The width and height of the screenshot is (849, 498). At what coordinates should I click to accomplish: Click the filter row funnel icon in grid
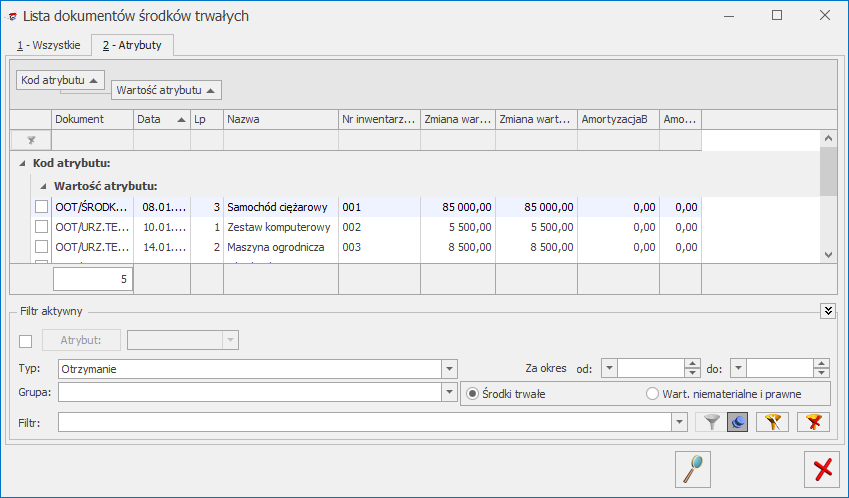click(30, 140)
